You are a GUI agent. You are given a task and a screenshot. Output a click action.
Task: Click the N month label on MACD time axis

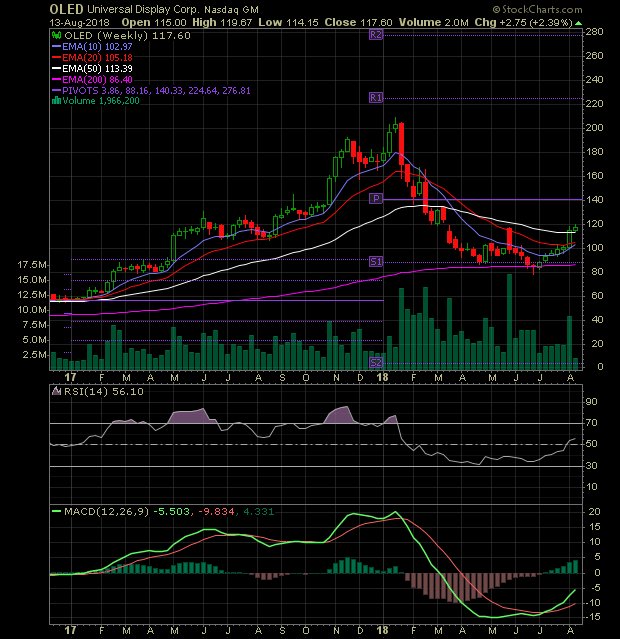click(336, 630)
